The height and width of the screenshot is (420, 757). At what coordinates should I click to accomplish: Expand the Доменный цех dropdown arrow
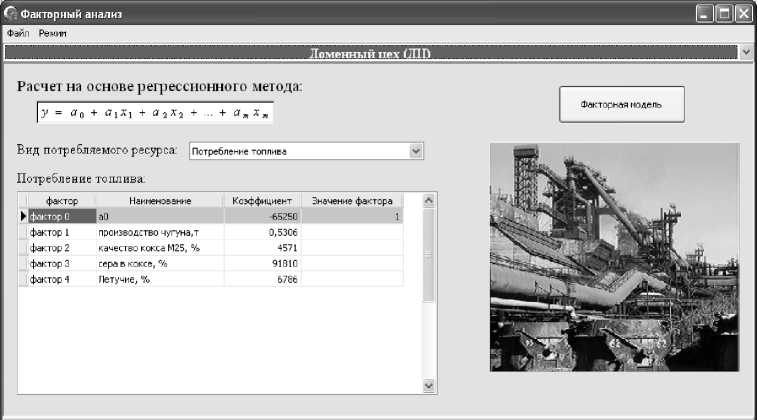click(x=745, y=51)
